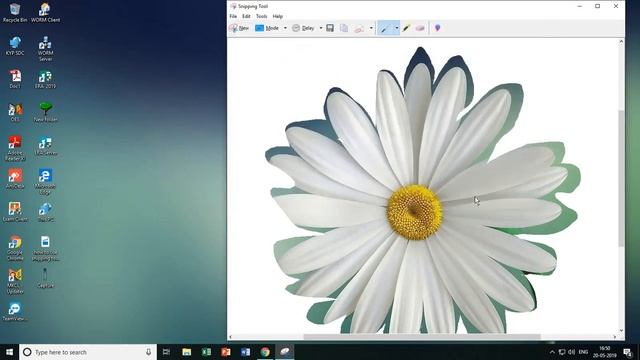The width and height of the screenshot is (640, 360).
Task: Select the TeamViewer desktop icon
Action: coord(15,312)
